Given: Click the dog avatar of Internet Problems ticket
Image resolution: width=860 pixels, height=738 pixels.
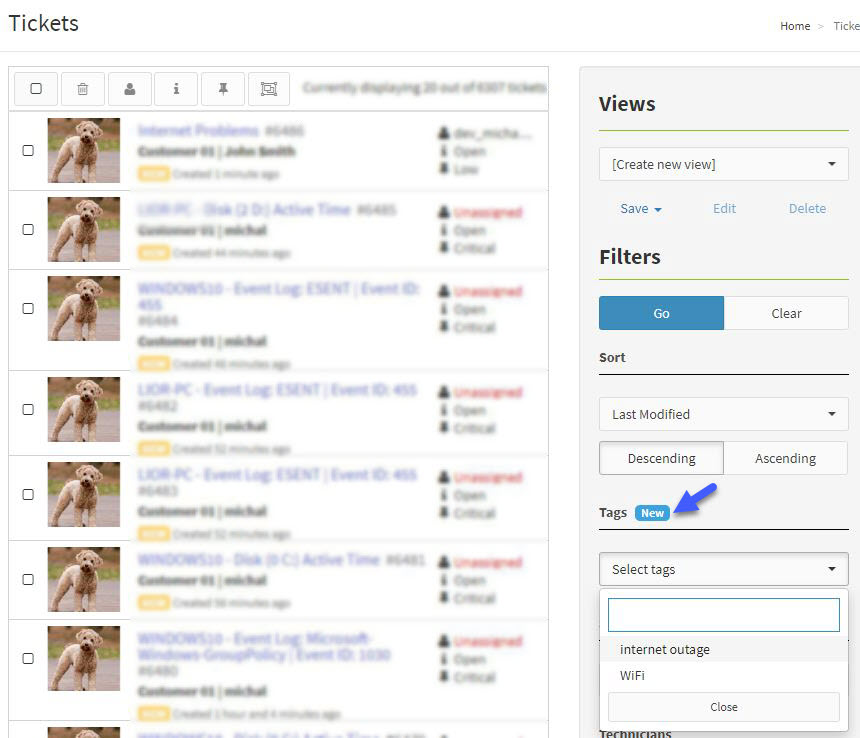Looking at the screenshot, I should 84,150.
